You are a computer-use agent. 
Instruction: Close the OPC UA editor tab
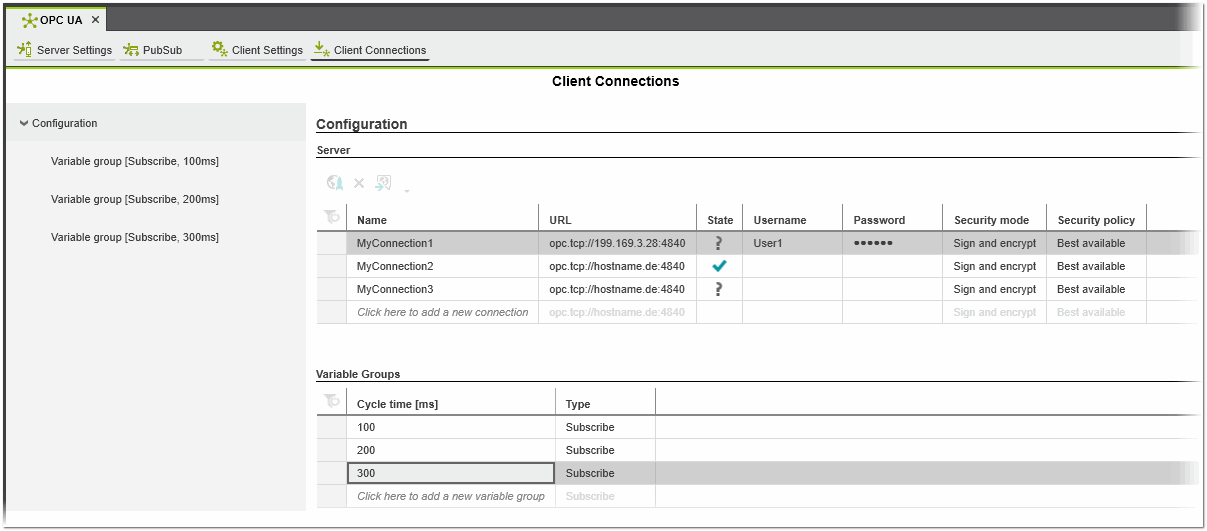[95, 20]
